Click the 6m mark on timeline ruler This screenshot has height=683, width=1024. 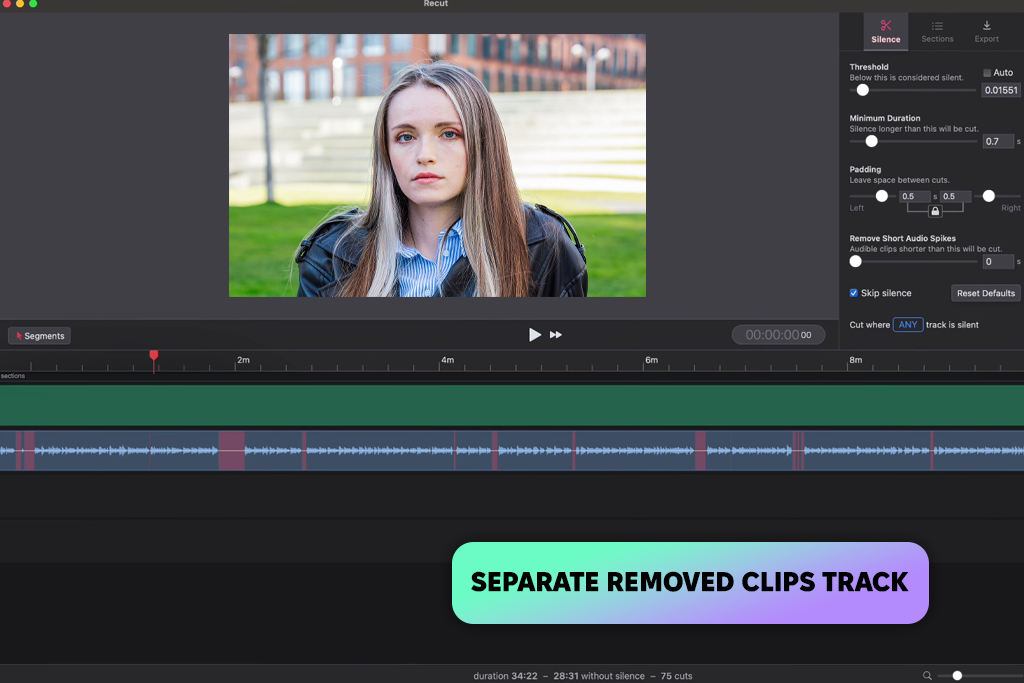651,360
